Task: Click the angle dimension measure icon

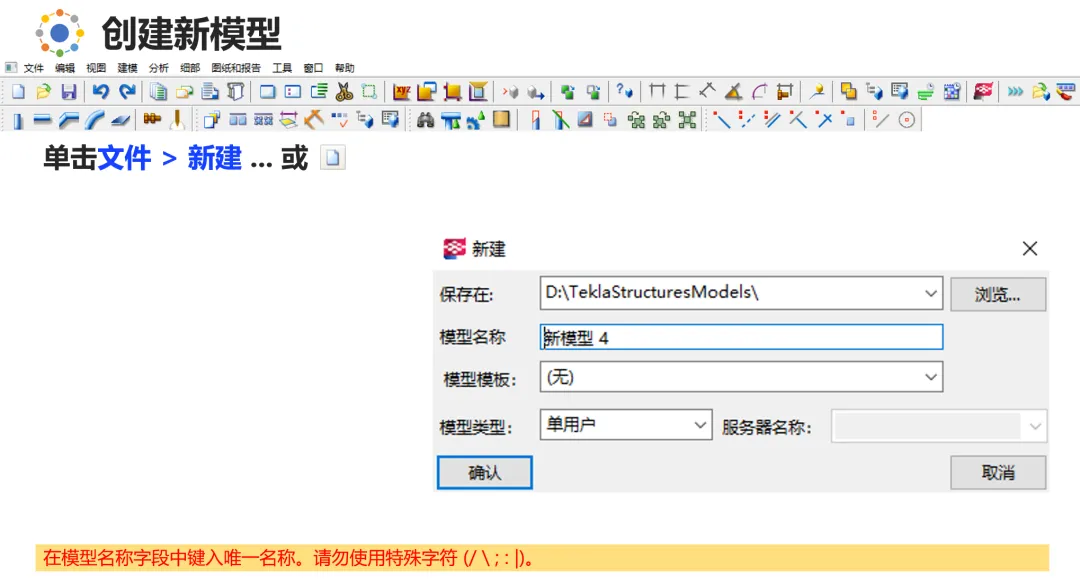Action: point(734,92)
